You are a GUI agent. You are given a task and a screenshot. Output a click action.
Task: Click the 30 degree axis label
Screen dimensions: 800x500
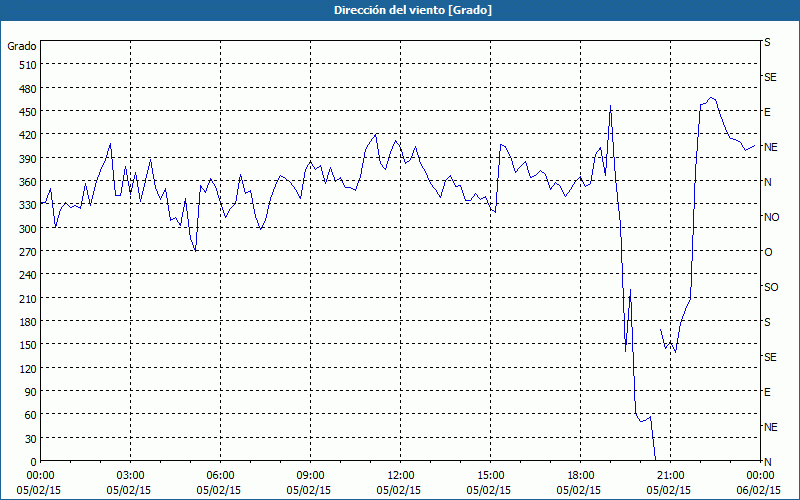coord(31,438)
